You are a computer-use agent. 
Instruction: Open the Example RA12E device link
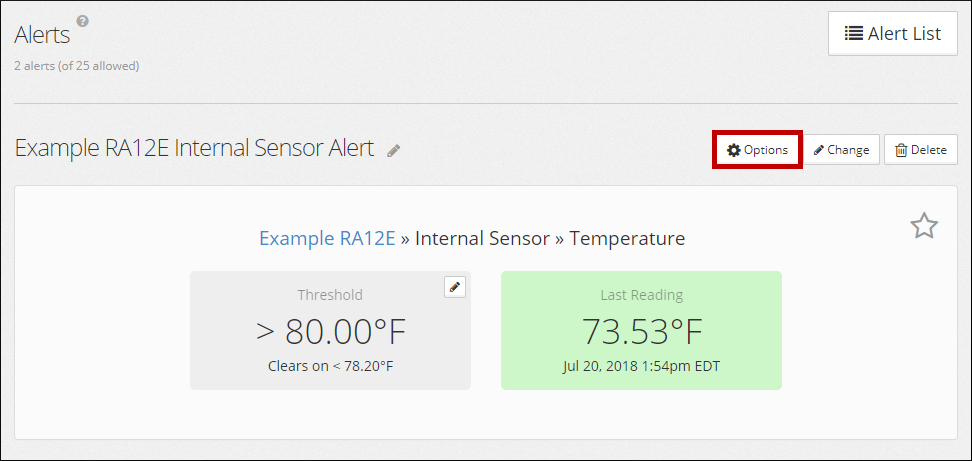[x=327, y=238]
